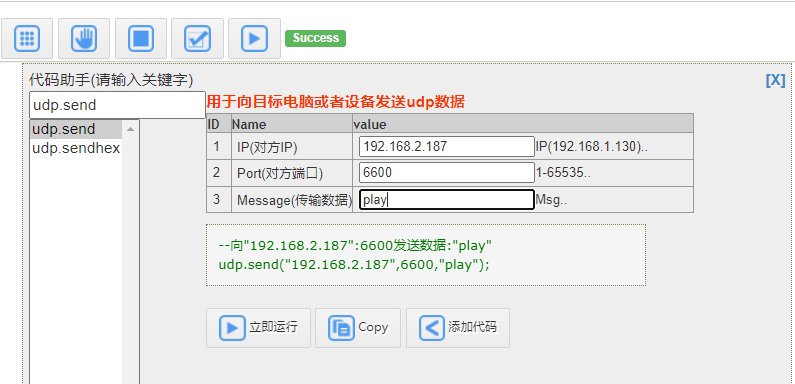Click the grid keypad toolbar icon
The height and width of the screenshot is (384, 795).
27,39
